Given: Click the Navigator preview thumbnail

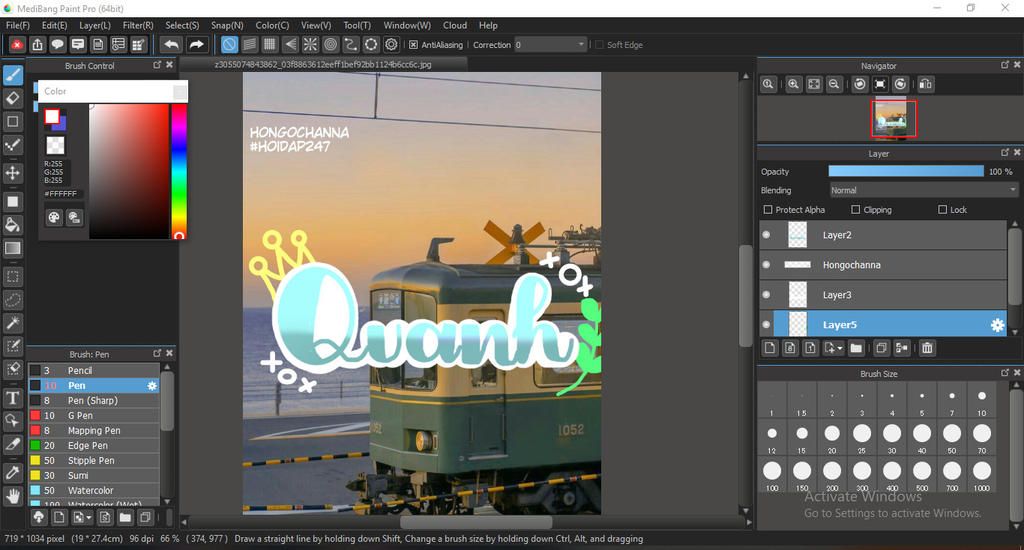Looking at the screenshot, I should 893,118.
